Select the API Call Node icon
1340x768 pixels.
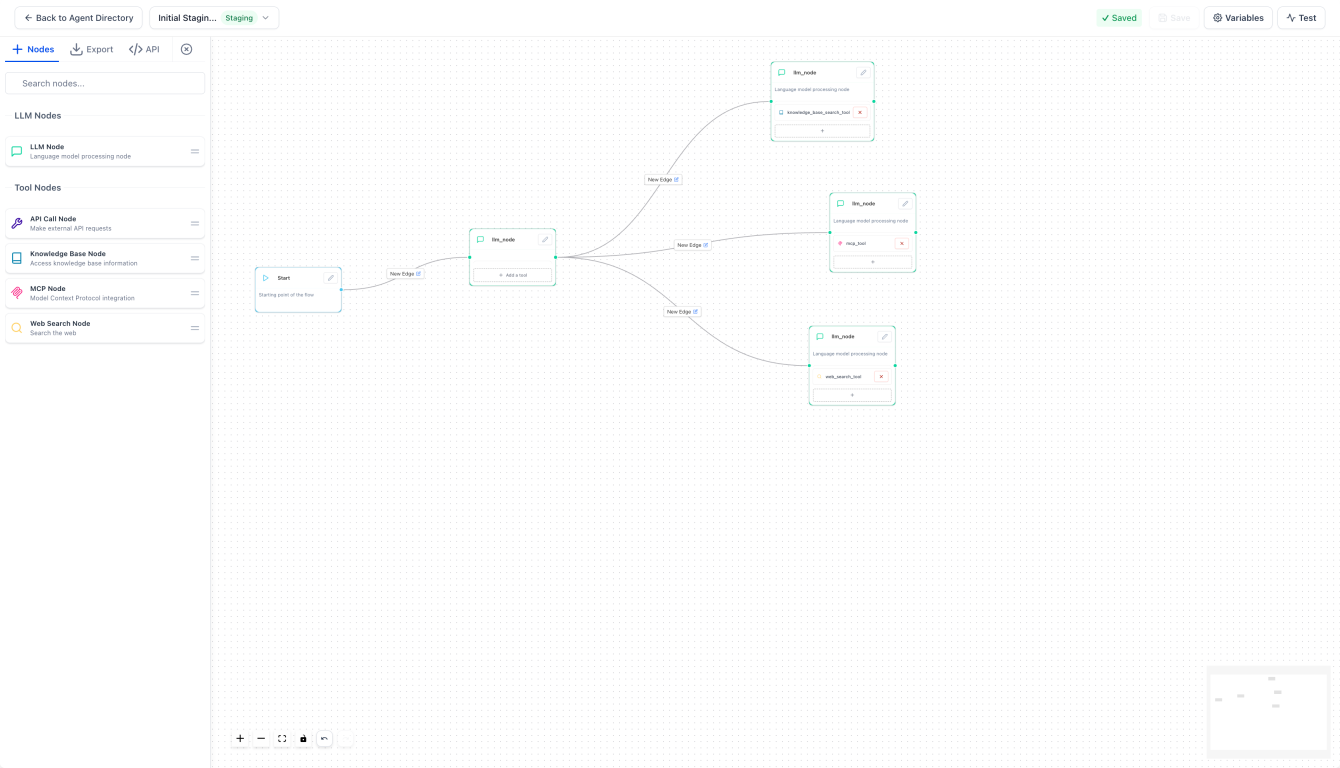(x=16, y=223)
